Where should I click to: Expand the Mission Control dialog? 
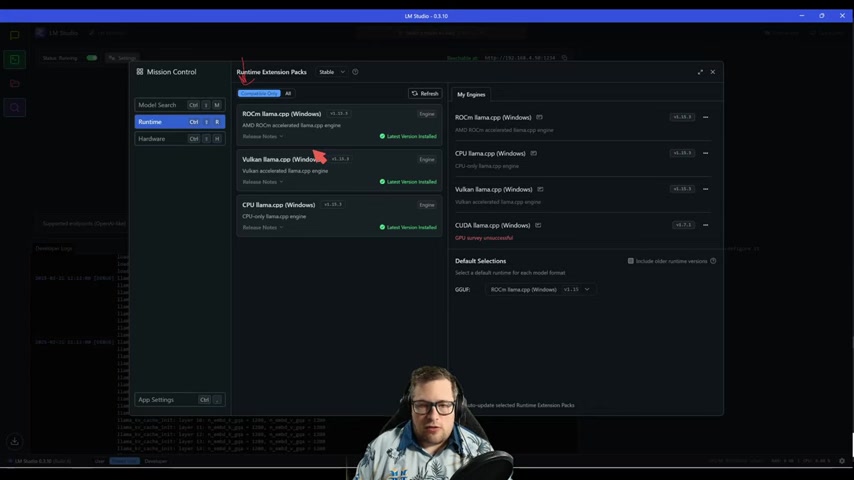700,72
